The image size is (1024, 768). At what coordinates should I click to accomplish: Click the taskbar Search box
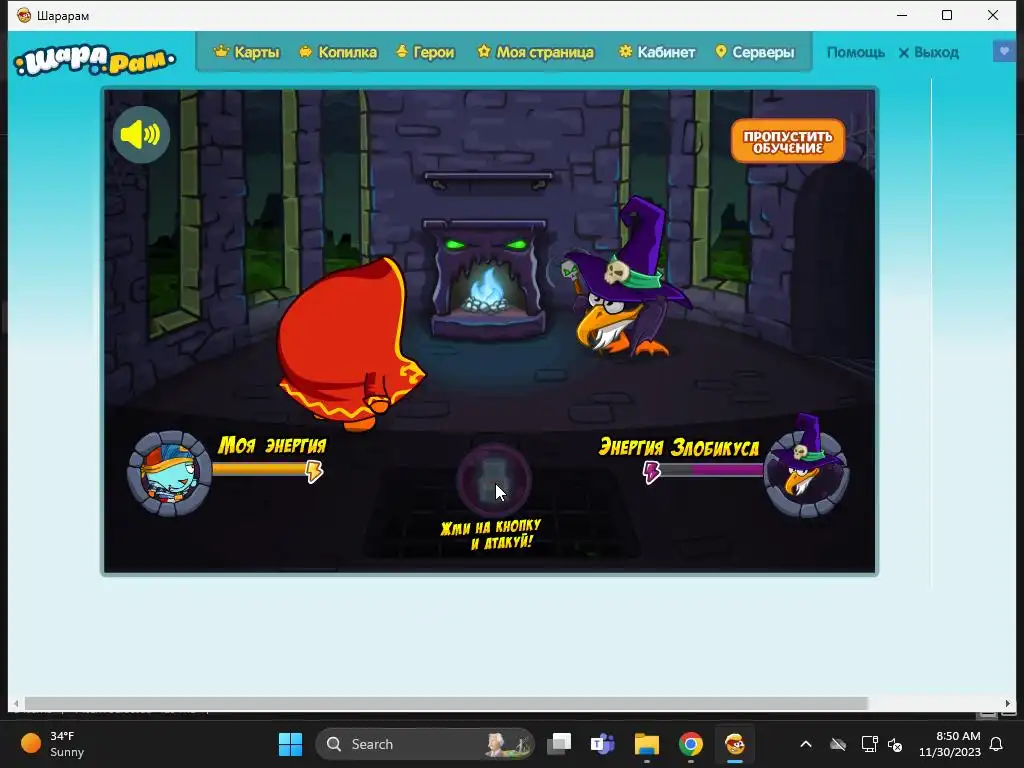pos(425,744)
